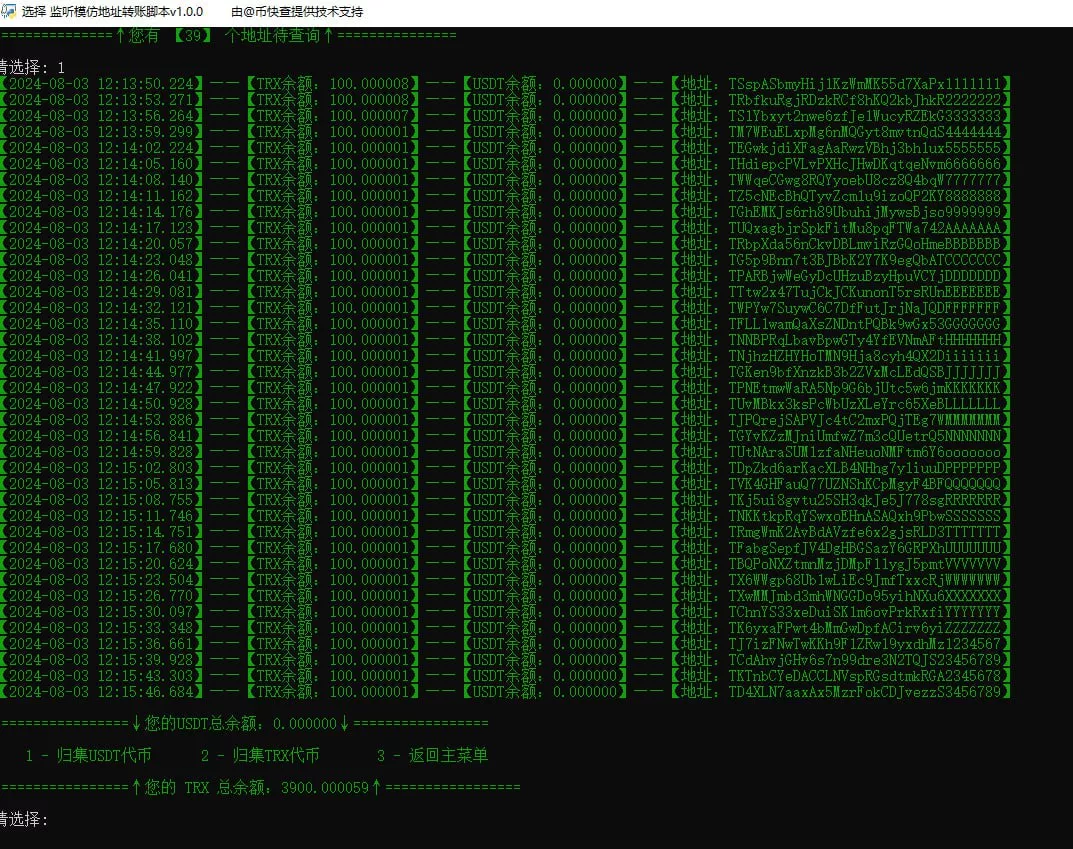
Task: Click the last address ending in S3456789
Action: 864,691
